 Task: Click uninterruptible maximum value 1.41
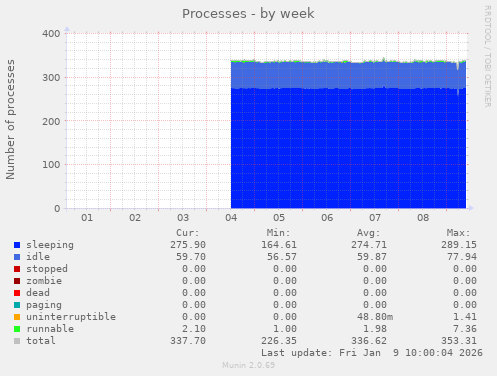tap(465, 317)
